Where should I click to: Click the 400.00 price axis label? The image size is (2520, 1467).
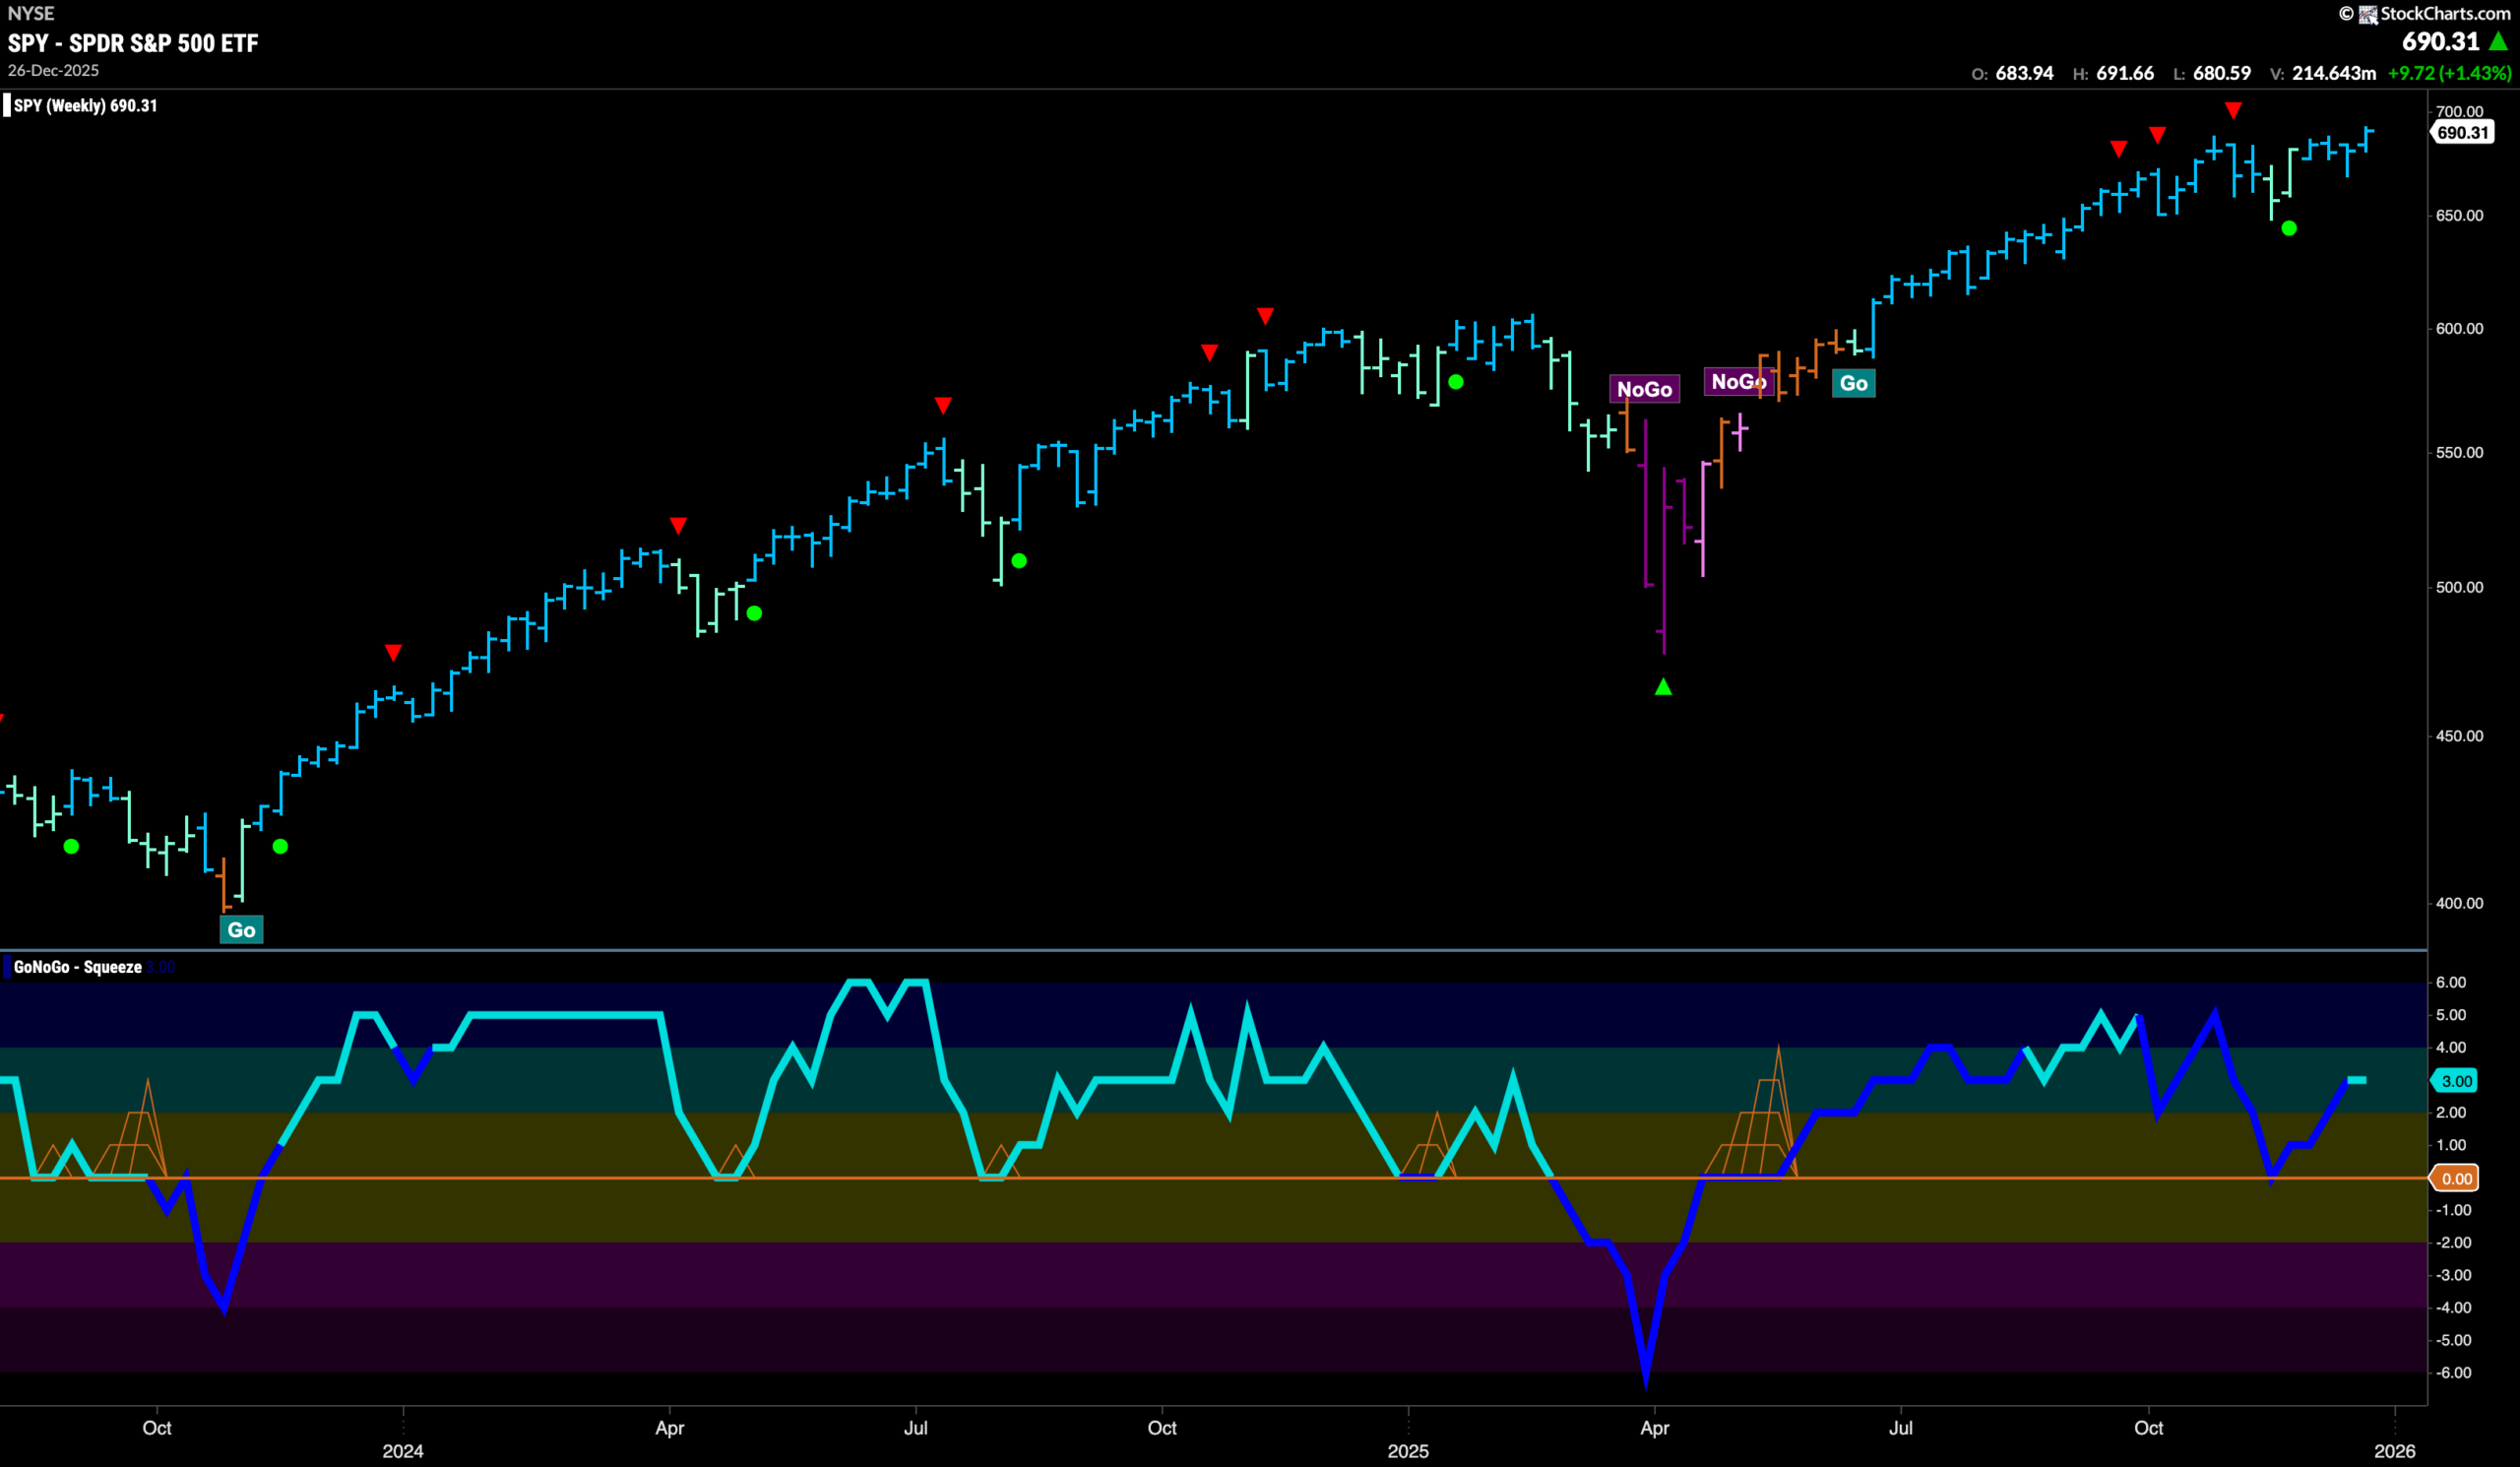[2459, 903]
